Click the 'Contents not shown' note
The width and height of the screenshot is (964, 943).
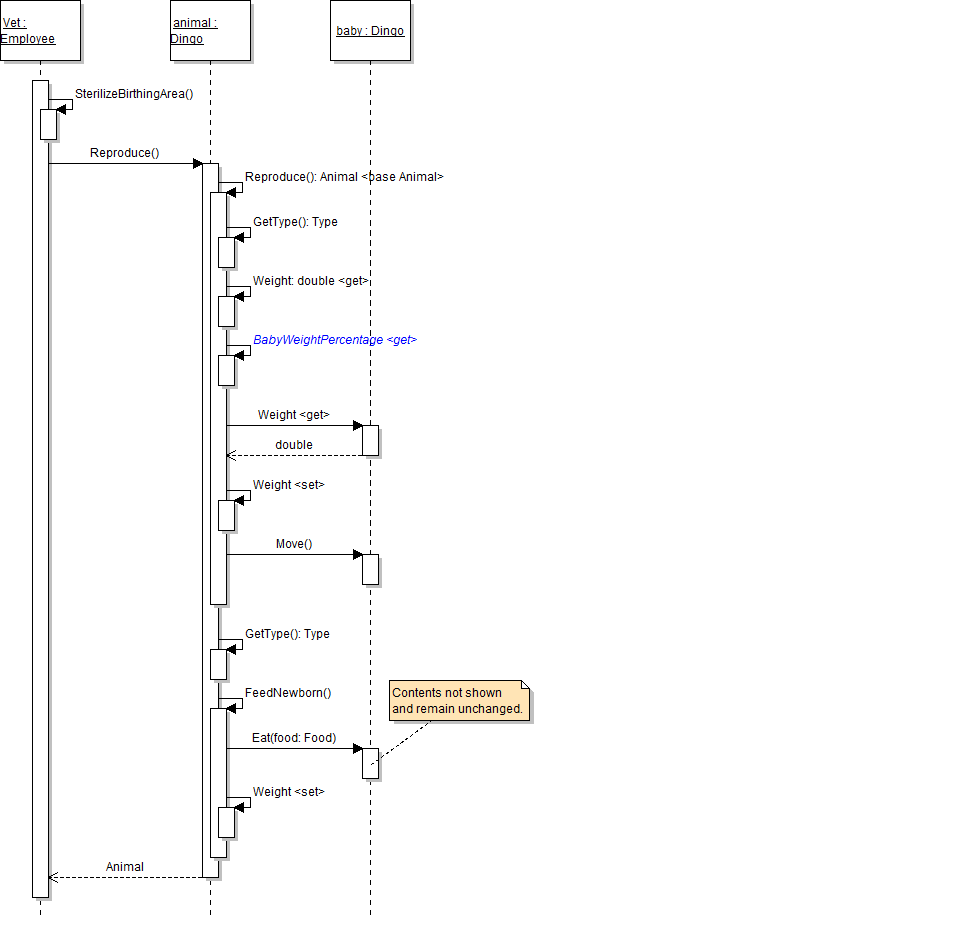coord(459,701)
